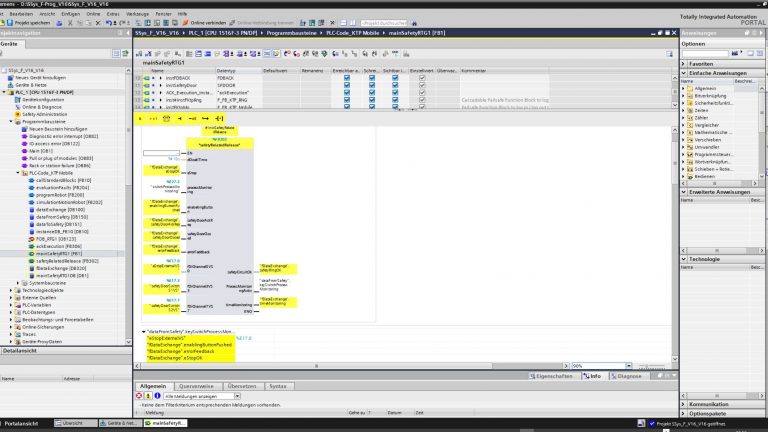Viewport: 768px width, 432px height.
Task: Open the Bearbeiten menu
Action: pyautogui.click(x=21, y=14)
